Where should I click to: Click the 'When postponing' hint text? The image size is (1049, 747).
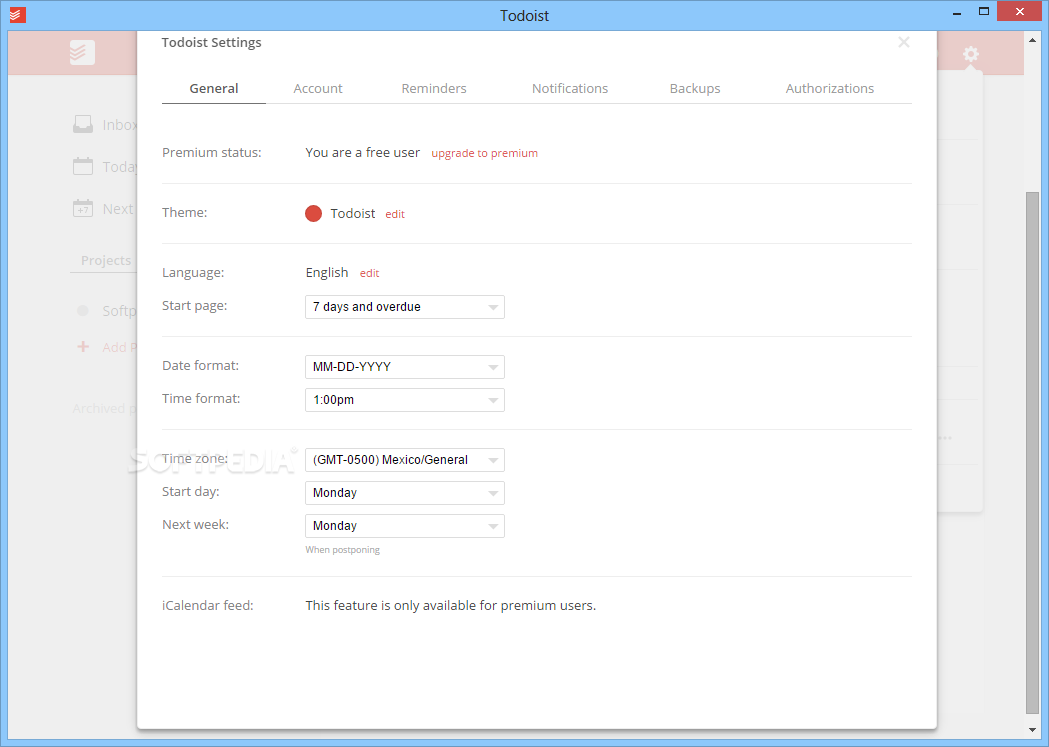[343, 550]
